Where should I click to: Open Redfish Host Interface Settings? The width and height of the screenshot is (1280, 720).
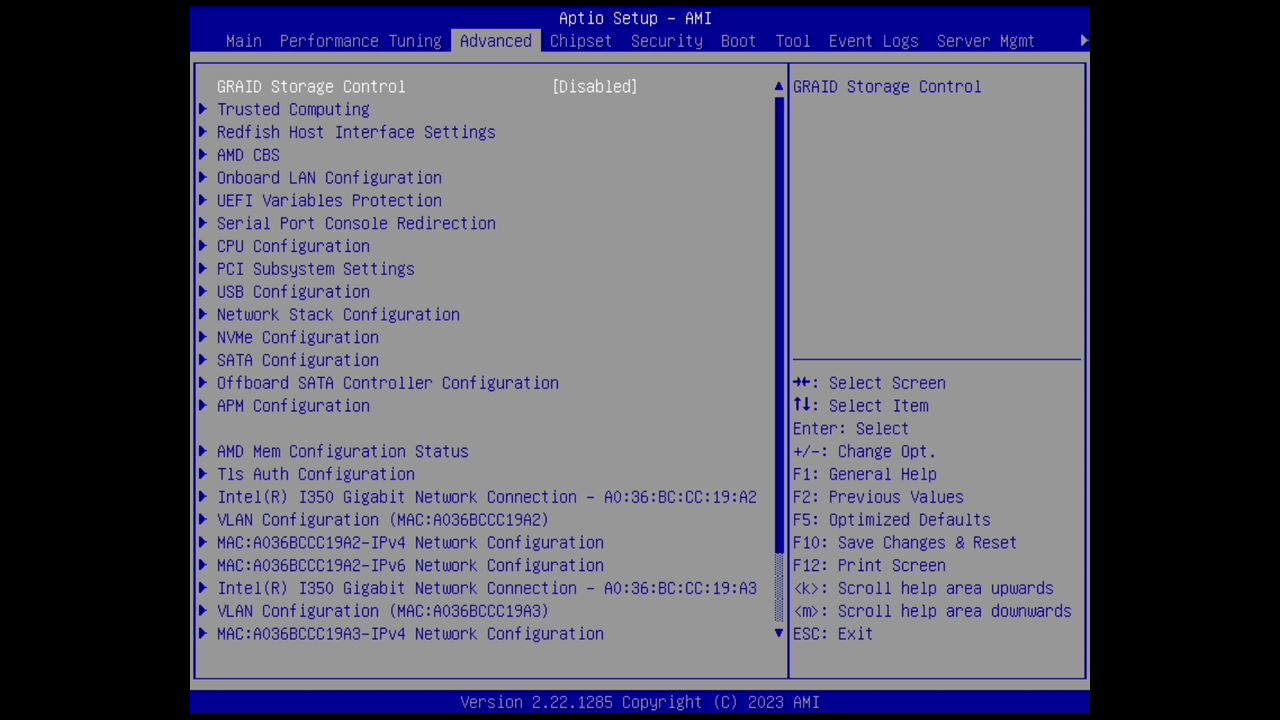pyautogui.click(x=356, y=132)
